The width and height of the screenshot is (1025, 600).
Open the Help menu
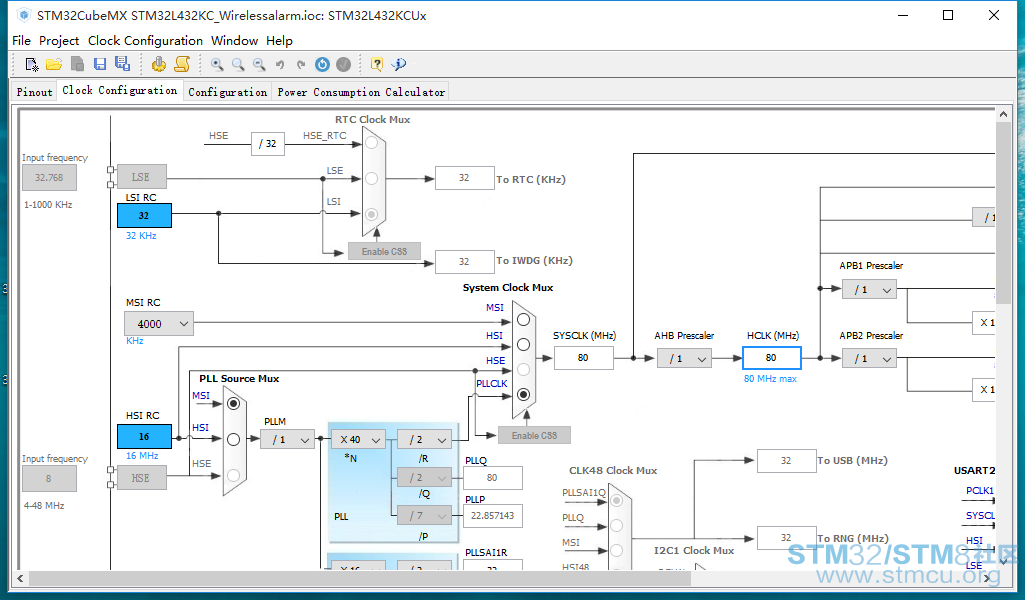pyautogui.click(x=279, y=41)
